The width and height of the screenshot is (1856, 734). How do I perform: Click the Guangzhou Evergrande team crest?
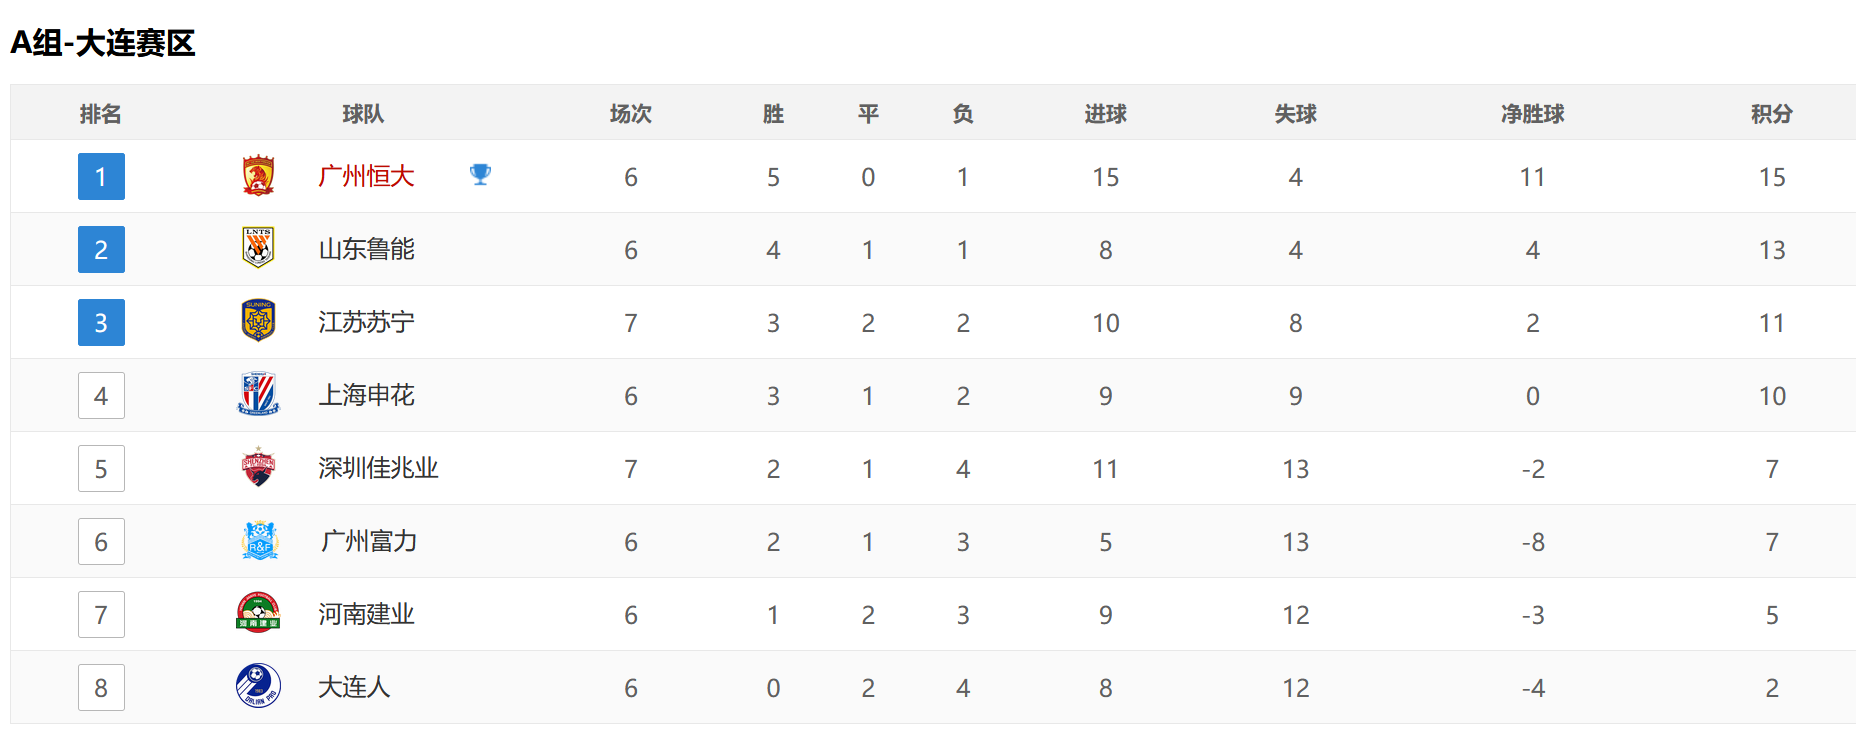click(258, 176)
